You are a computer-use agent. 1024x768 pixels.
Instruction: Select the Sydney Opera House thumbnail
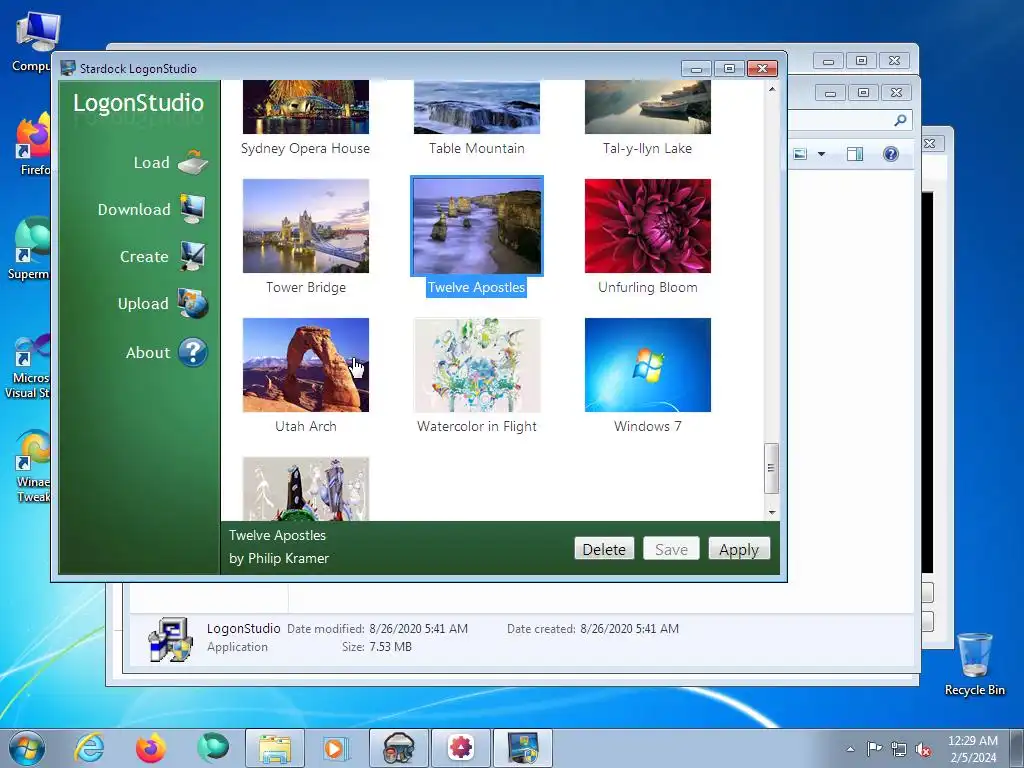point(306,107)
